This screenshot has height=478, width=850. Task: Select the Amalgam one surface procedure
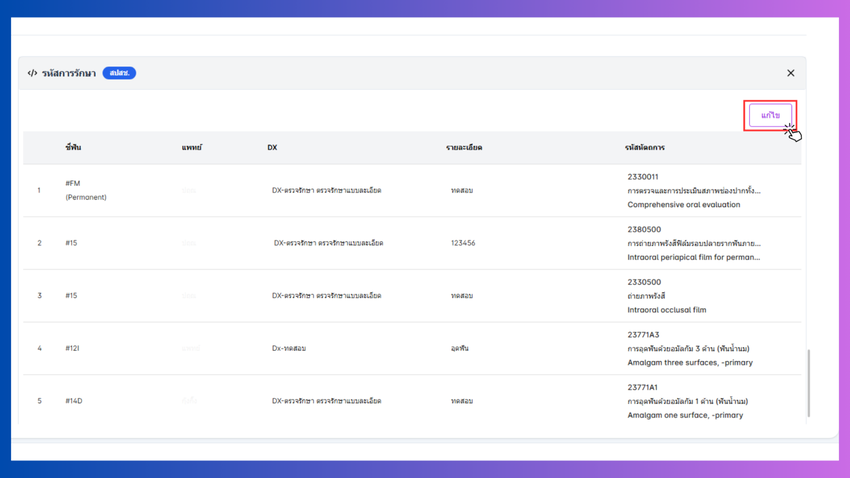coord(685,415)
